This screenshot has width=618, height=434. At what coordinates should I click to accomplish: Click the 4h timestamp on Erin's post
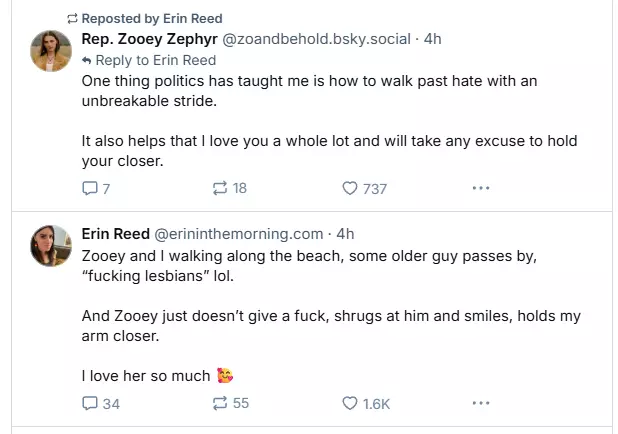point(345,234)
